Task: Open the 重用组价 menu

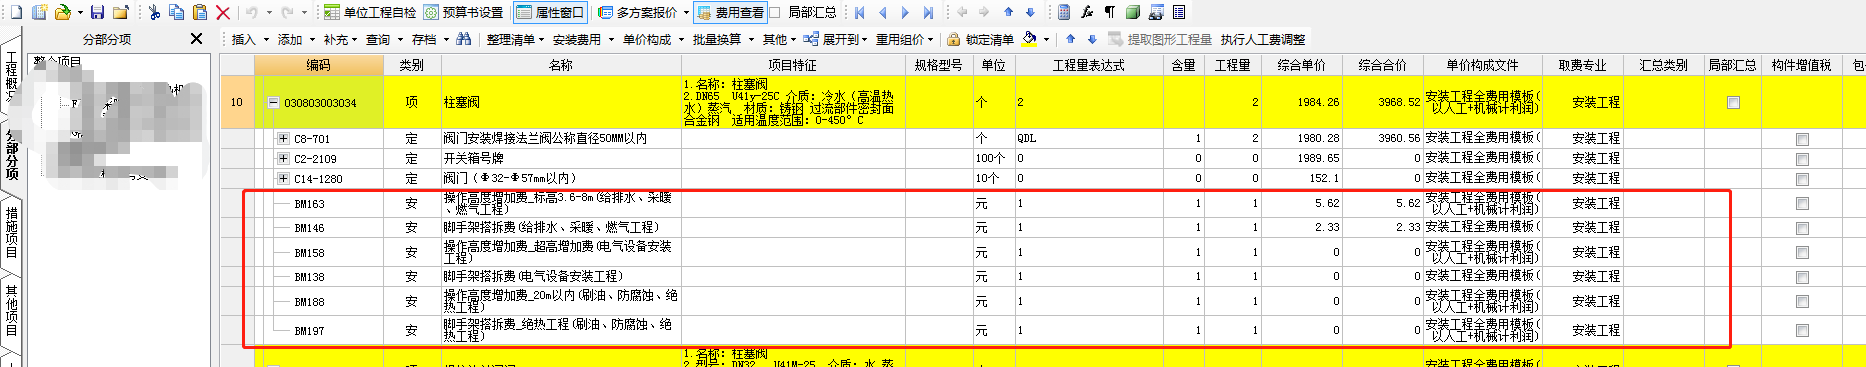Action: (904, 39)
